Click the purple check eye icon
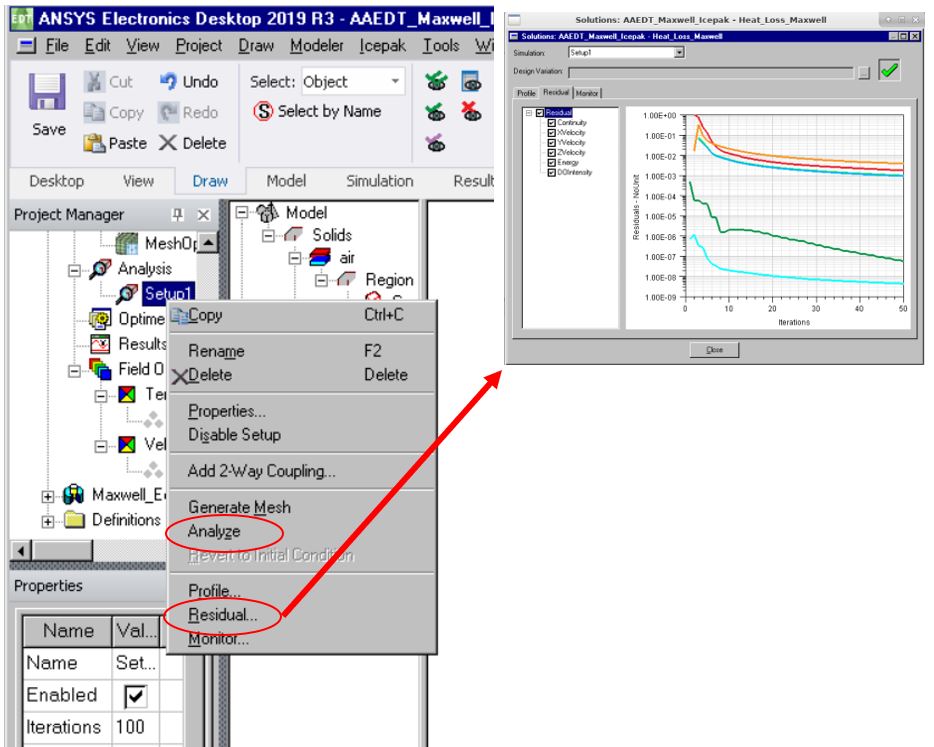 [435, 143]
